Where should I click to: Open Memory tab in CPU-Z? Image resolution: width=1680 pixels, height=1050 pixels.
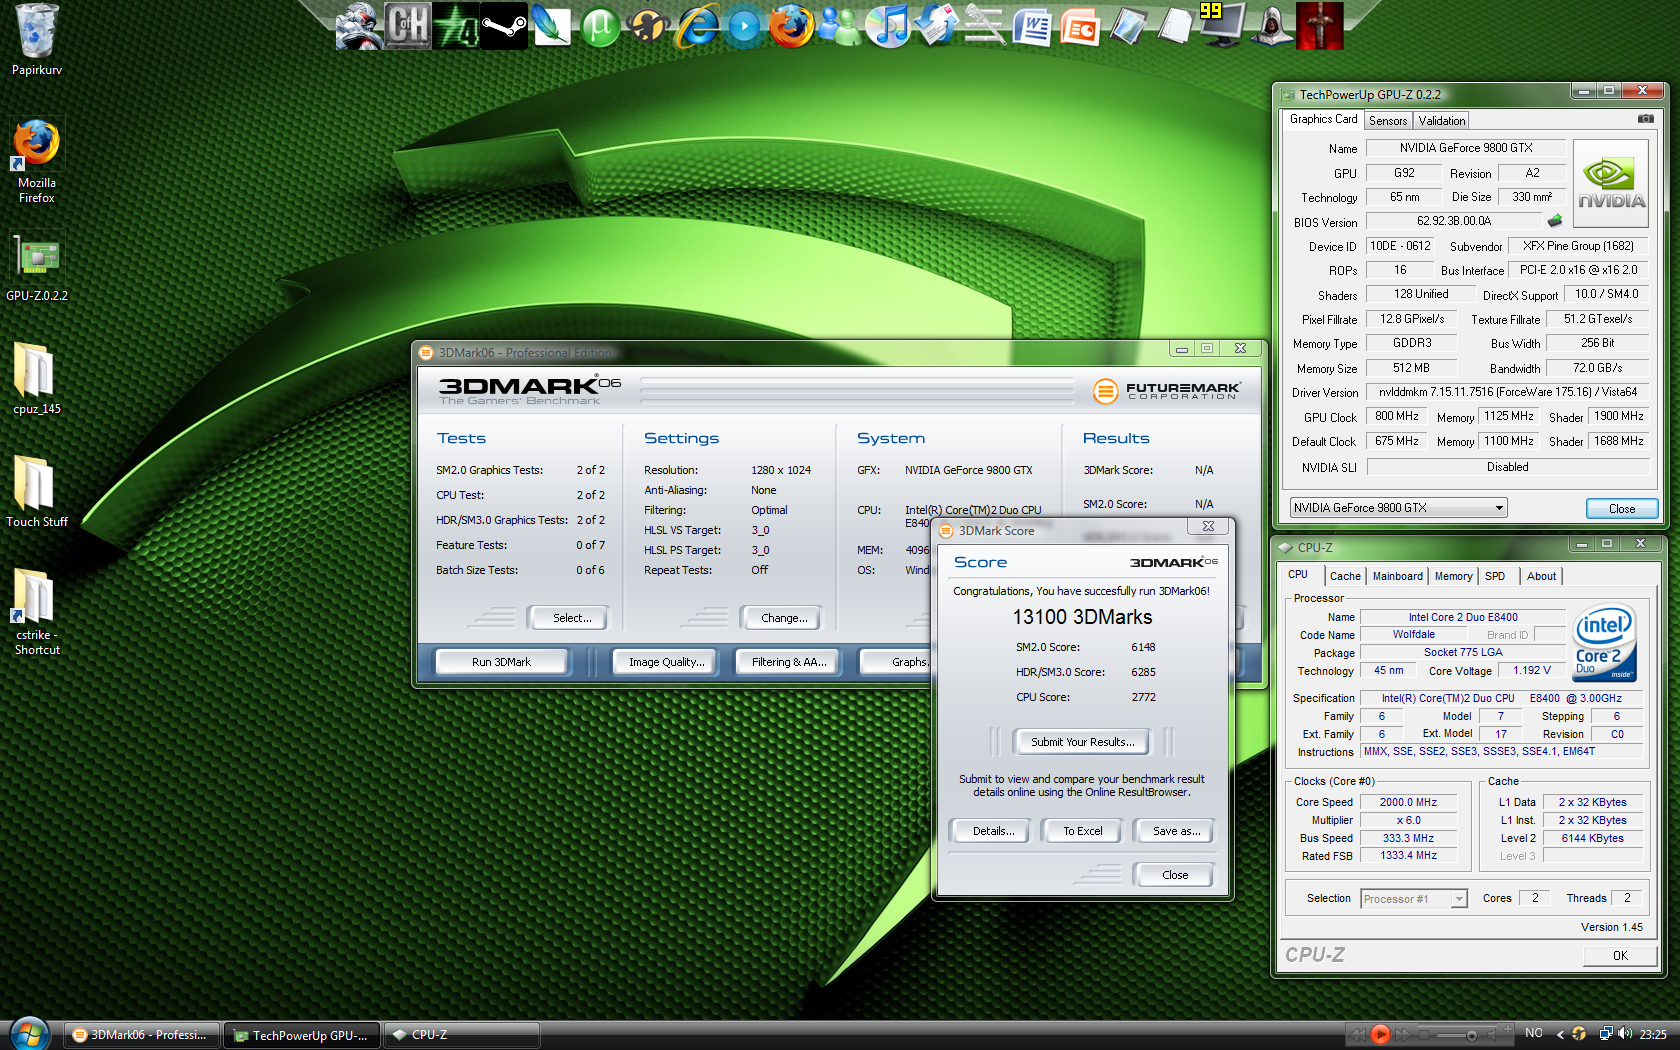click(x=1453, y=577)
